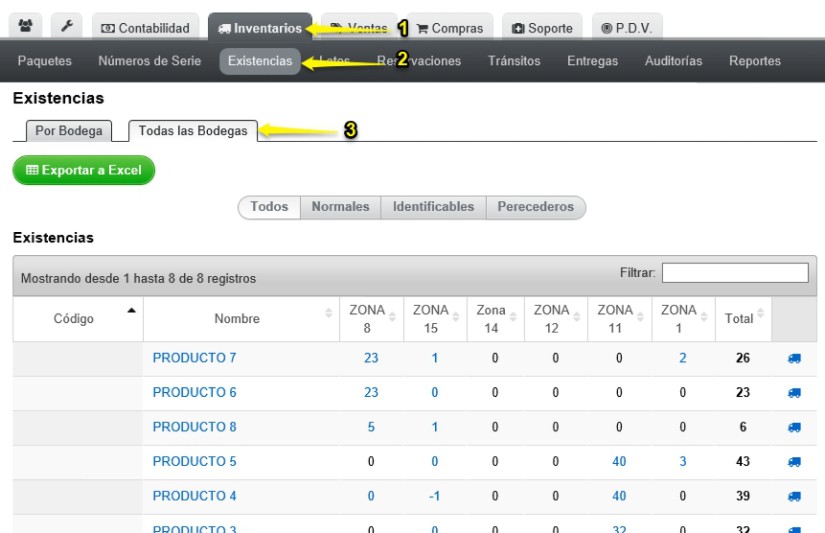This screenshot has width=825, height=533.
Task: Click total 43 in PRODUCTO 5 row
Action: click(x=742, y=461)
